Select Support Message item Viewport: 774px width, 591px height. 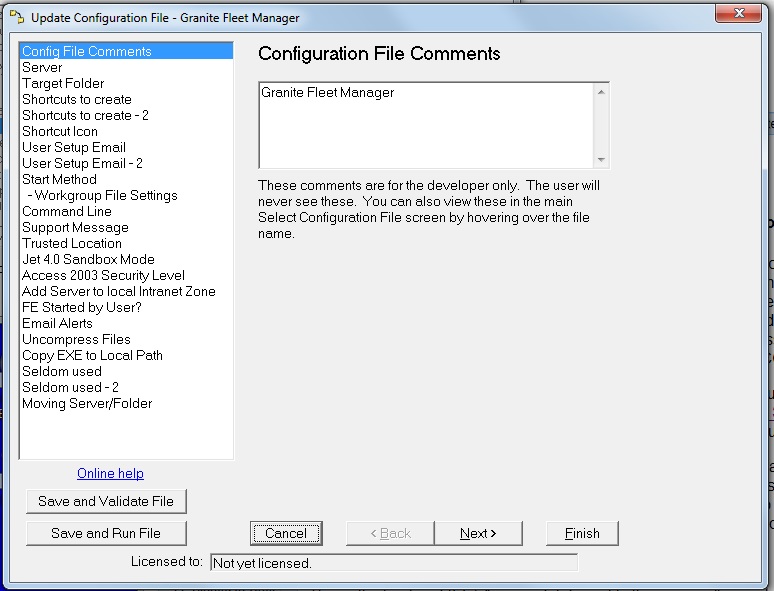pos(126,227)
